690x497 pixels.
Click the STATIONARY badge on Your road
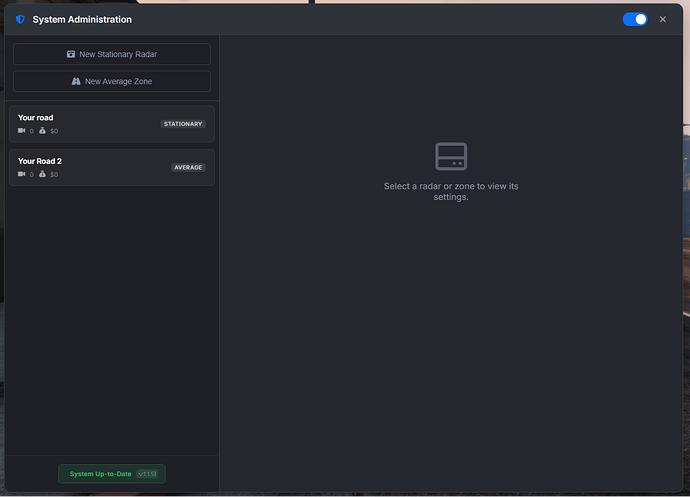183,124
